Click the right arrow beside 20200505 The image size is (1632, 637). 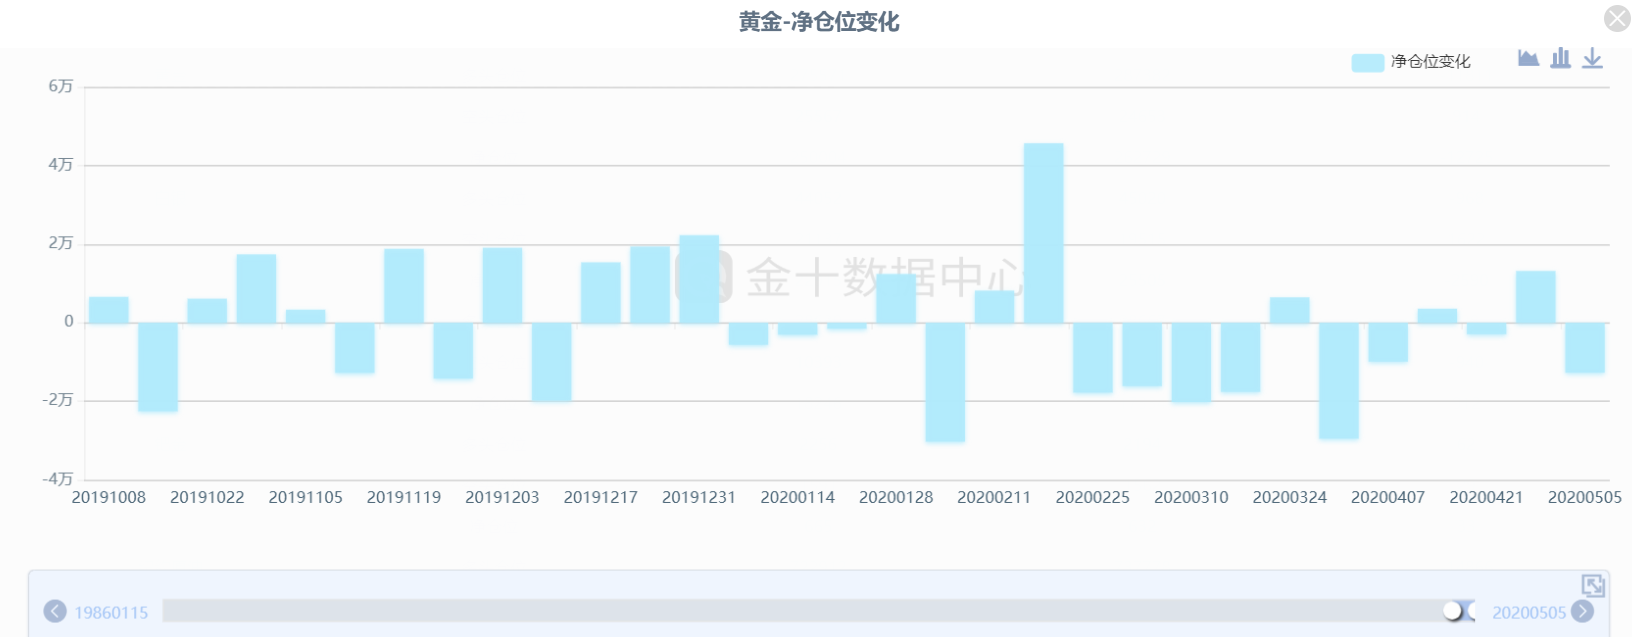point(1582,611)
